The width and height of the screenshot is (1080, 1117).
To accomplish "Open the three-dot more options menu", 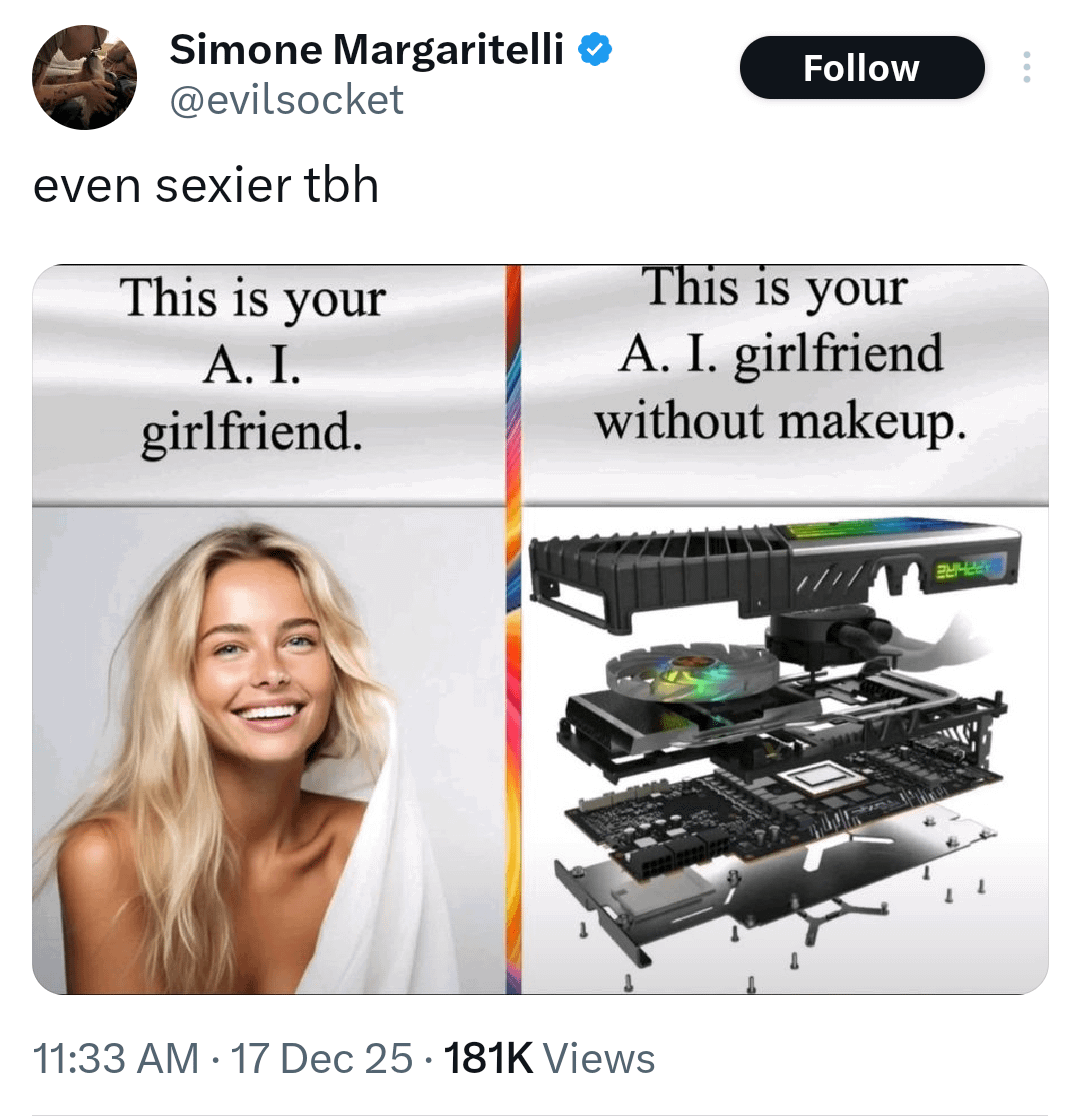I will click(x=1026, y=67).
